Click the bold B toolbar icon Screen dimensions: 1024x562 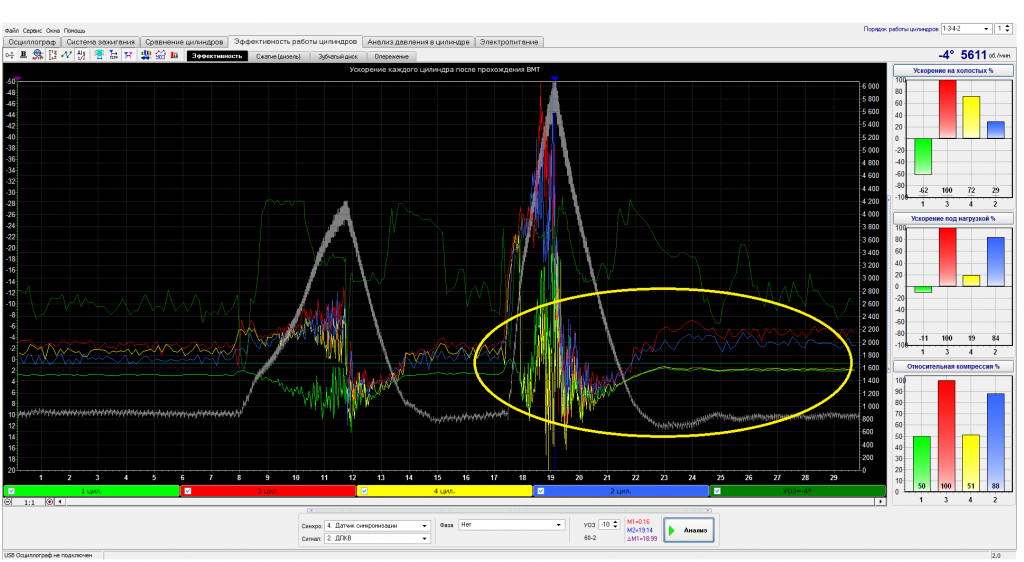[x=24, y=55]
